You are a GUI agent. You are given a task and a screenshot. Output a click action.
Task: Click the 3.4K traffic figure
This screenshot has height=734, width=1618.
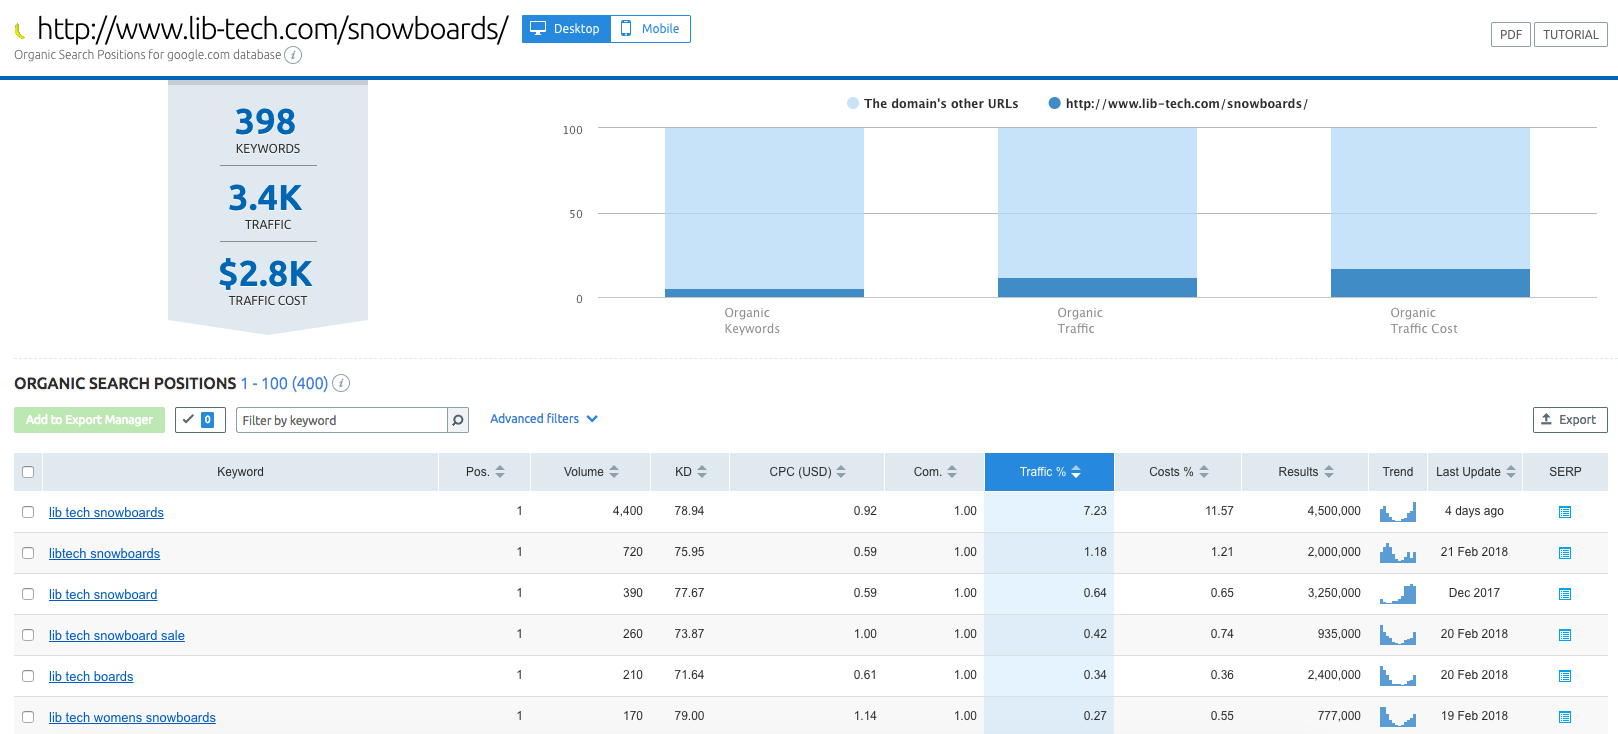pyautogui.click(x=266, y=198)
